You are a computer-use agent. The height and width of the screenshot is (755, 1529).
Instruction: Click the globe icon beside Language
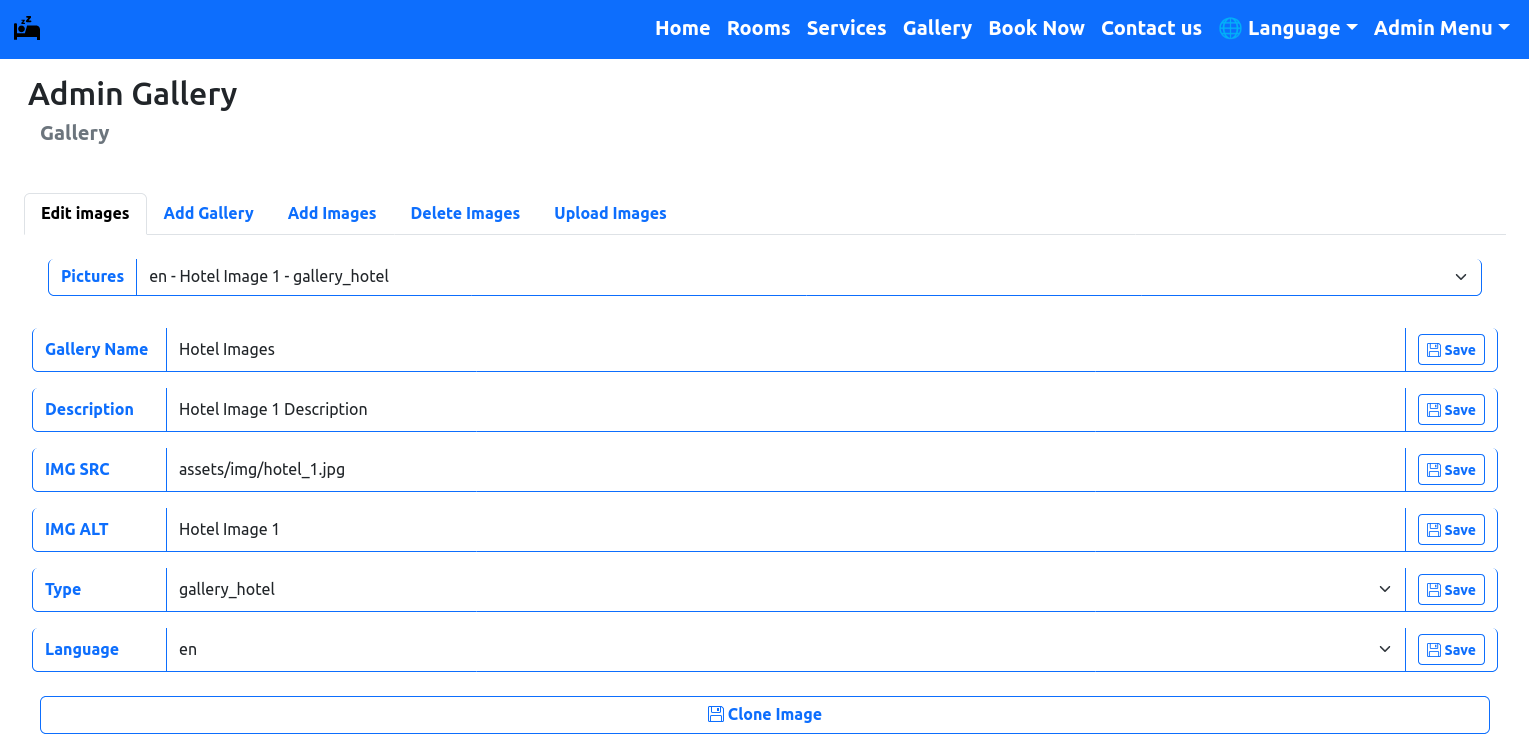point(1230,29)
